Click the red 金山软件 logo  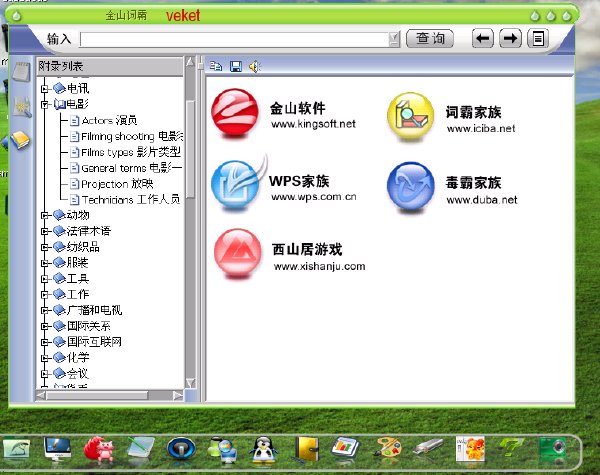click(234, 113)
